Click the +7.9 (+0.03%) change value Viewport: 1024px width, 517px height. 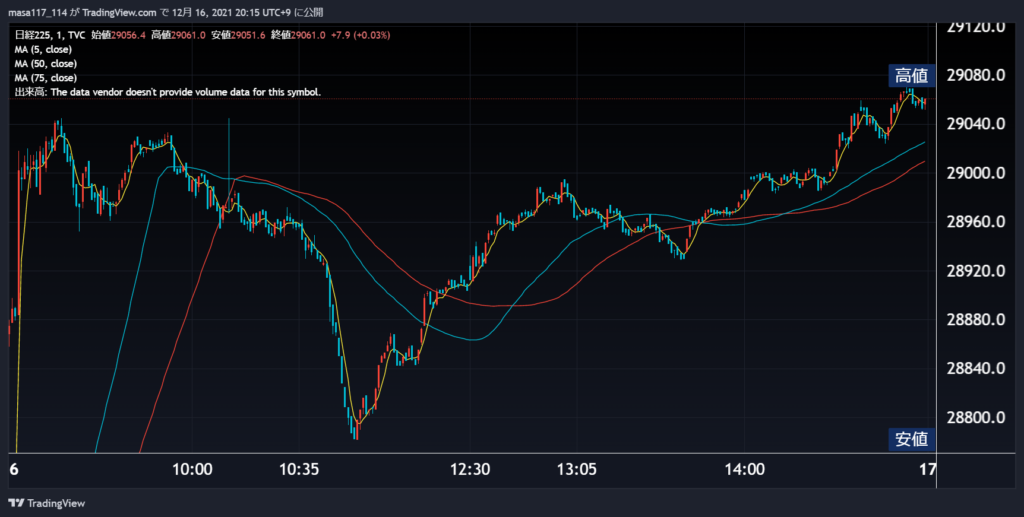pos(359,35)
